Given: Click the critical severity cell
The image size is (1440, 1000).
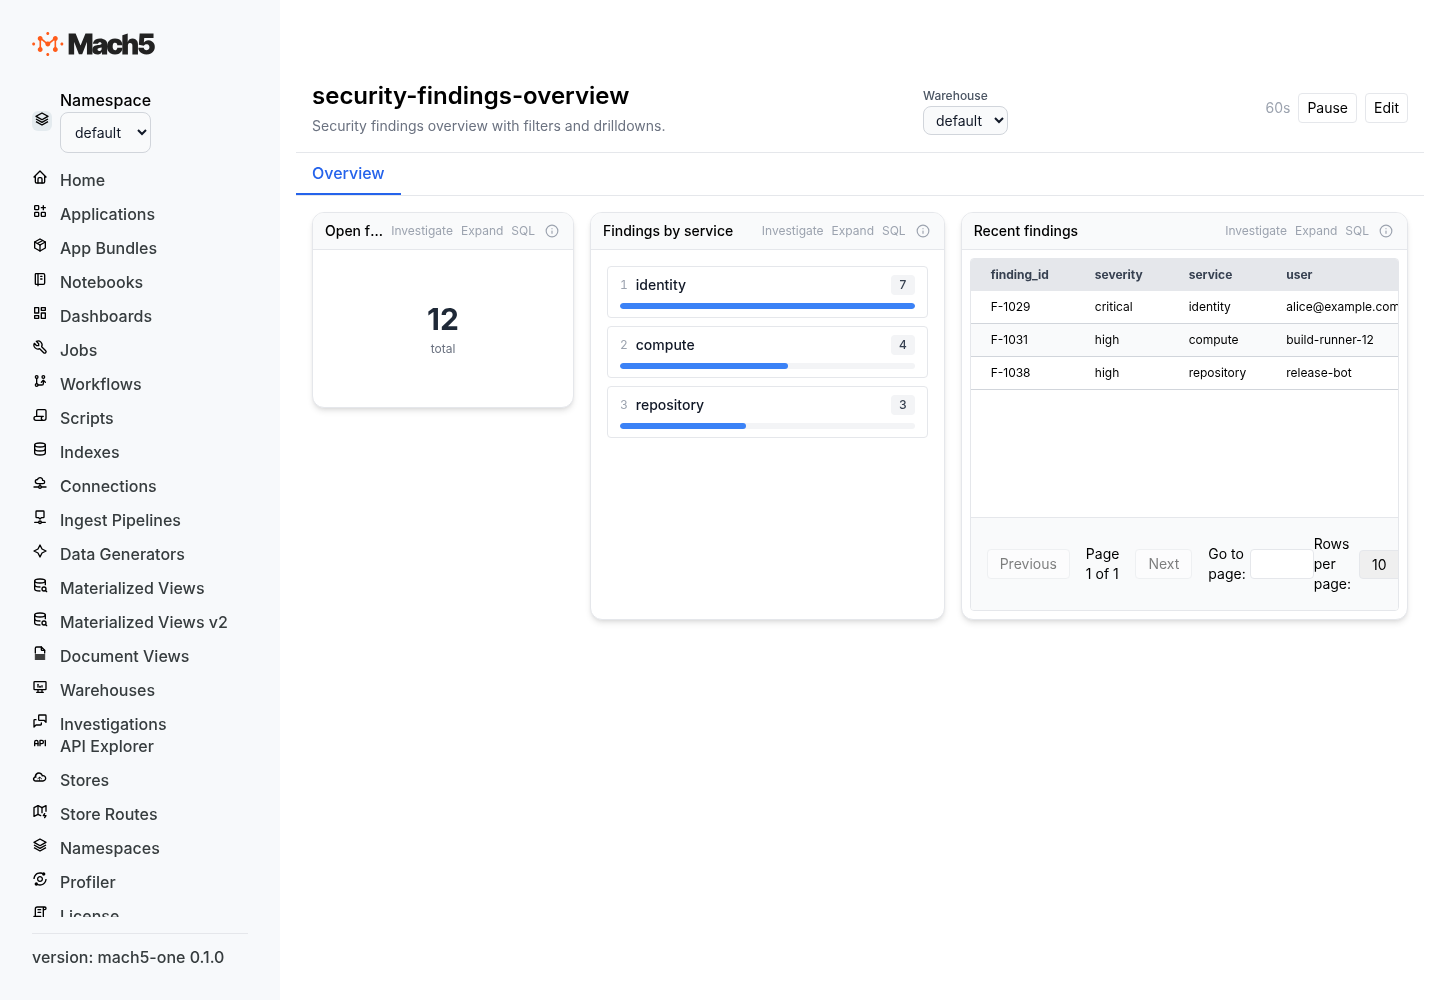Looking at the screenshot, I should (x=1114, y=307).
